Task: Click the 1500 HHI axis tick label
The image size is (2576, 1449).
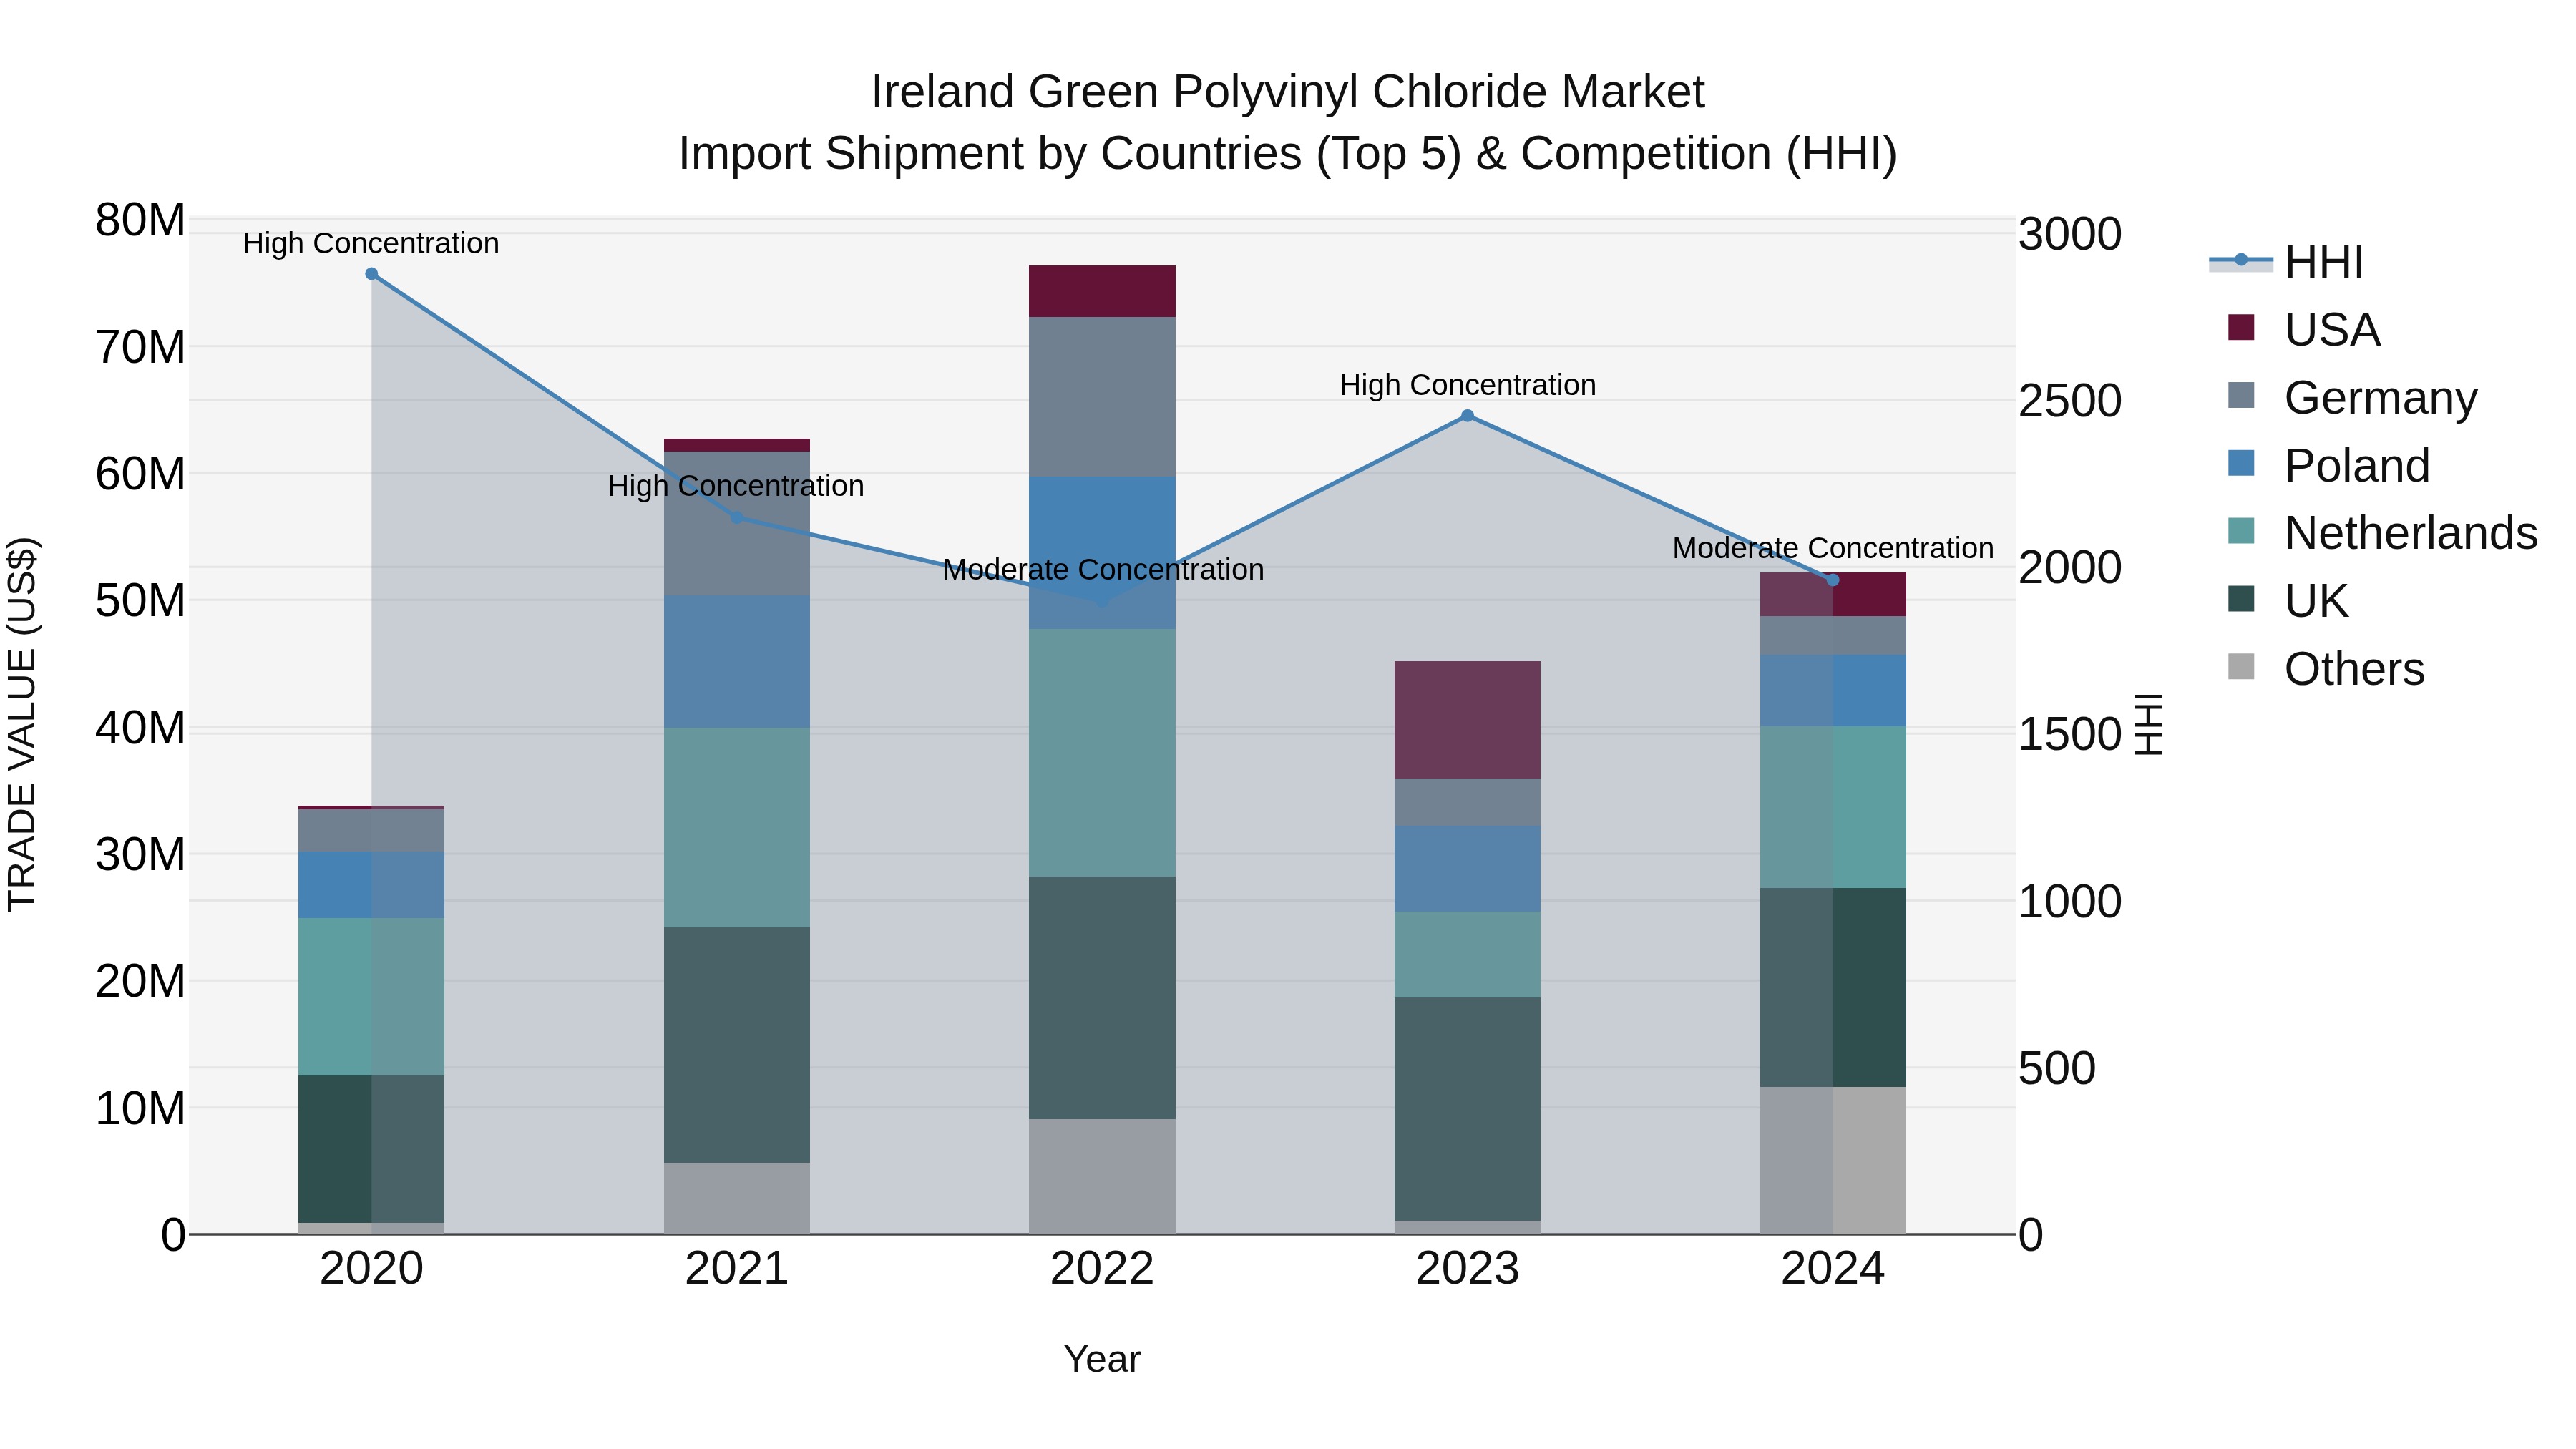Action: pyautogui.click(x=2069, y=734)
